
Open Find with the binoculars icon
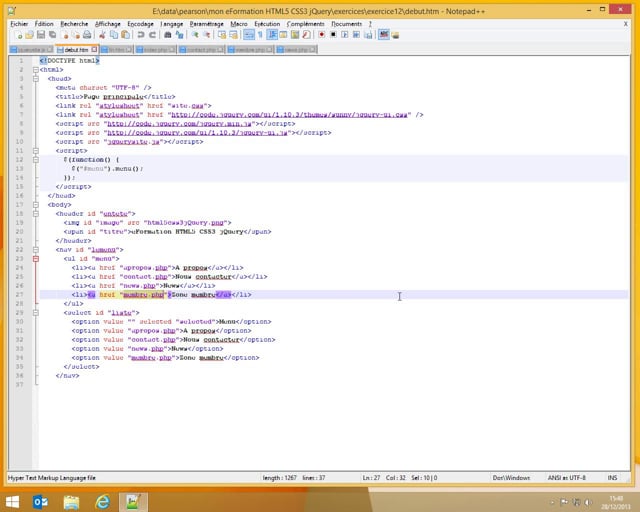168,35
